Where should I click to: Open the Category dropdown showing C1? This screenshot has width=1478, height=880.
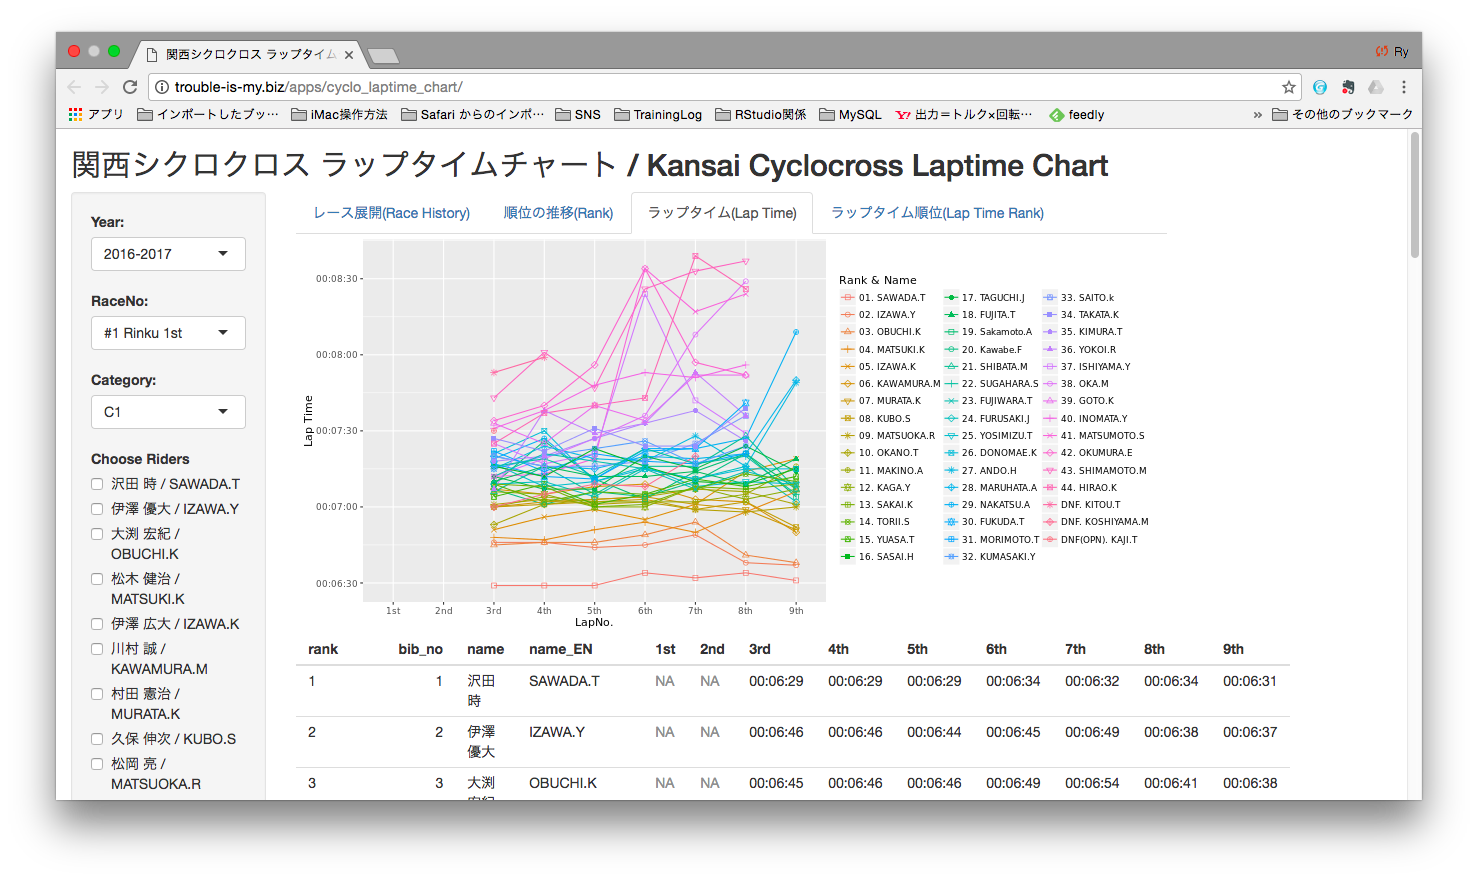(x=168, y=412)
